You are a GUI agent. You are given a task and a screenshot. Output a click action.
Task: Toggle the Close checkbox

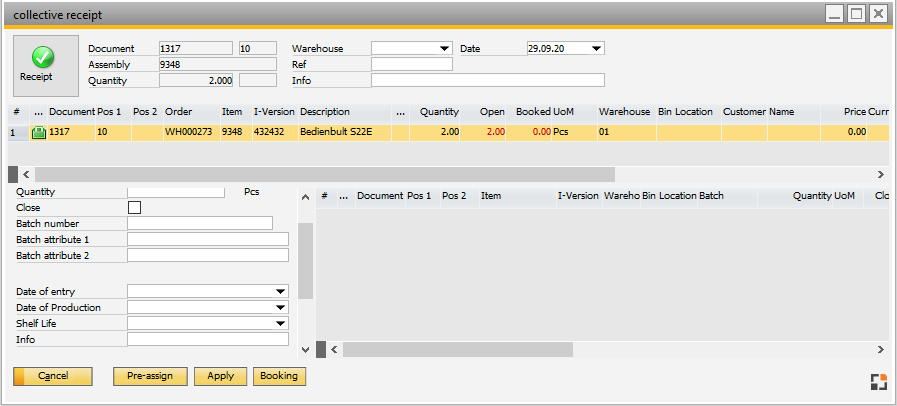[135, 207]
